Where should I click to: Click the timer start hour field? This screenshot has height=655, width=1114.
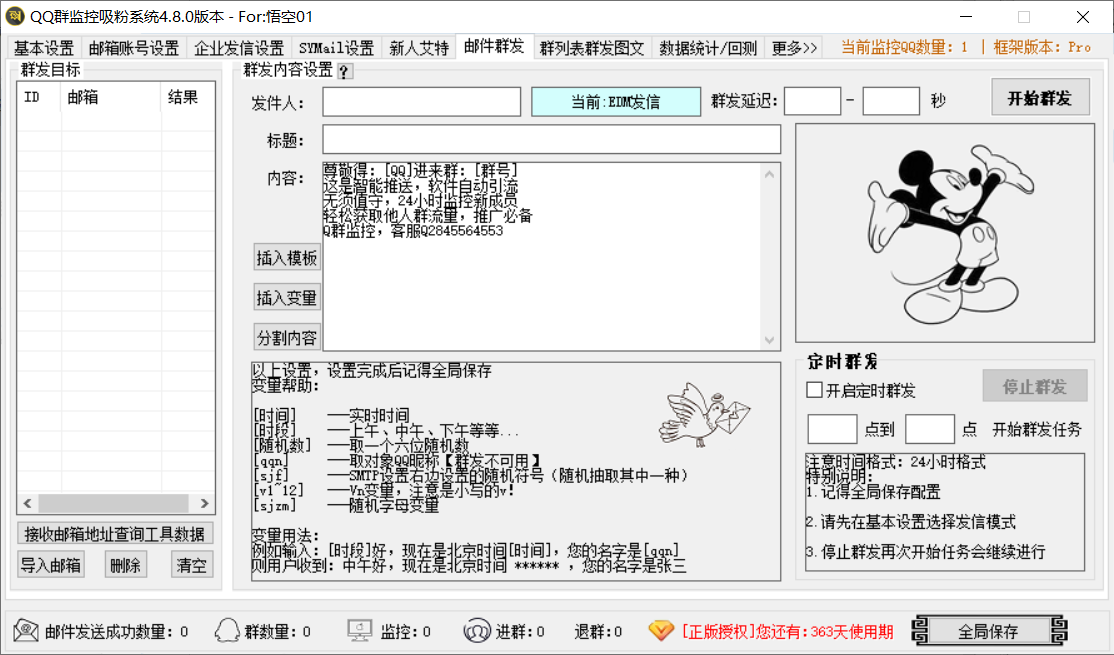tap(832, 429)
